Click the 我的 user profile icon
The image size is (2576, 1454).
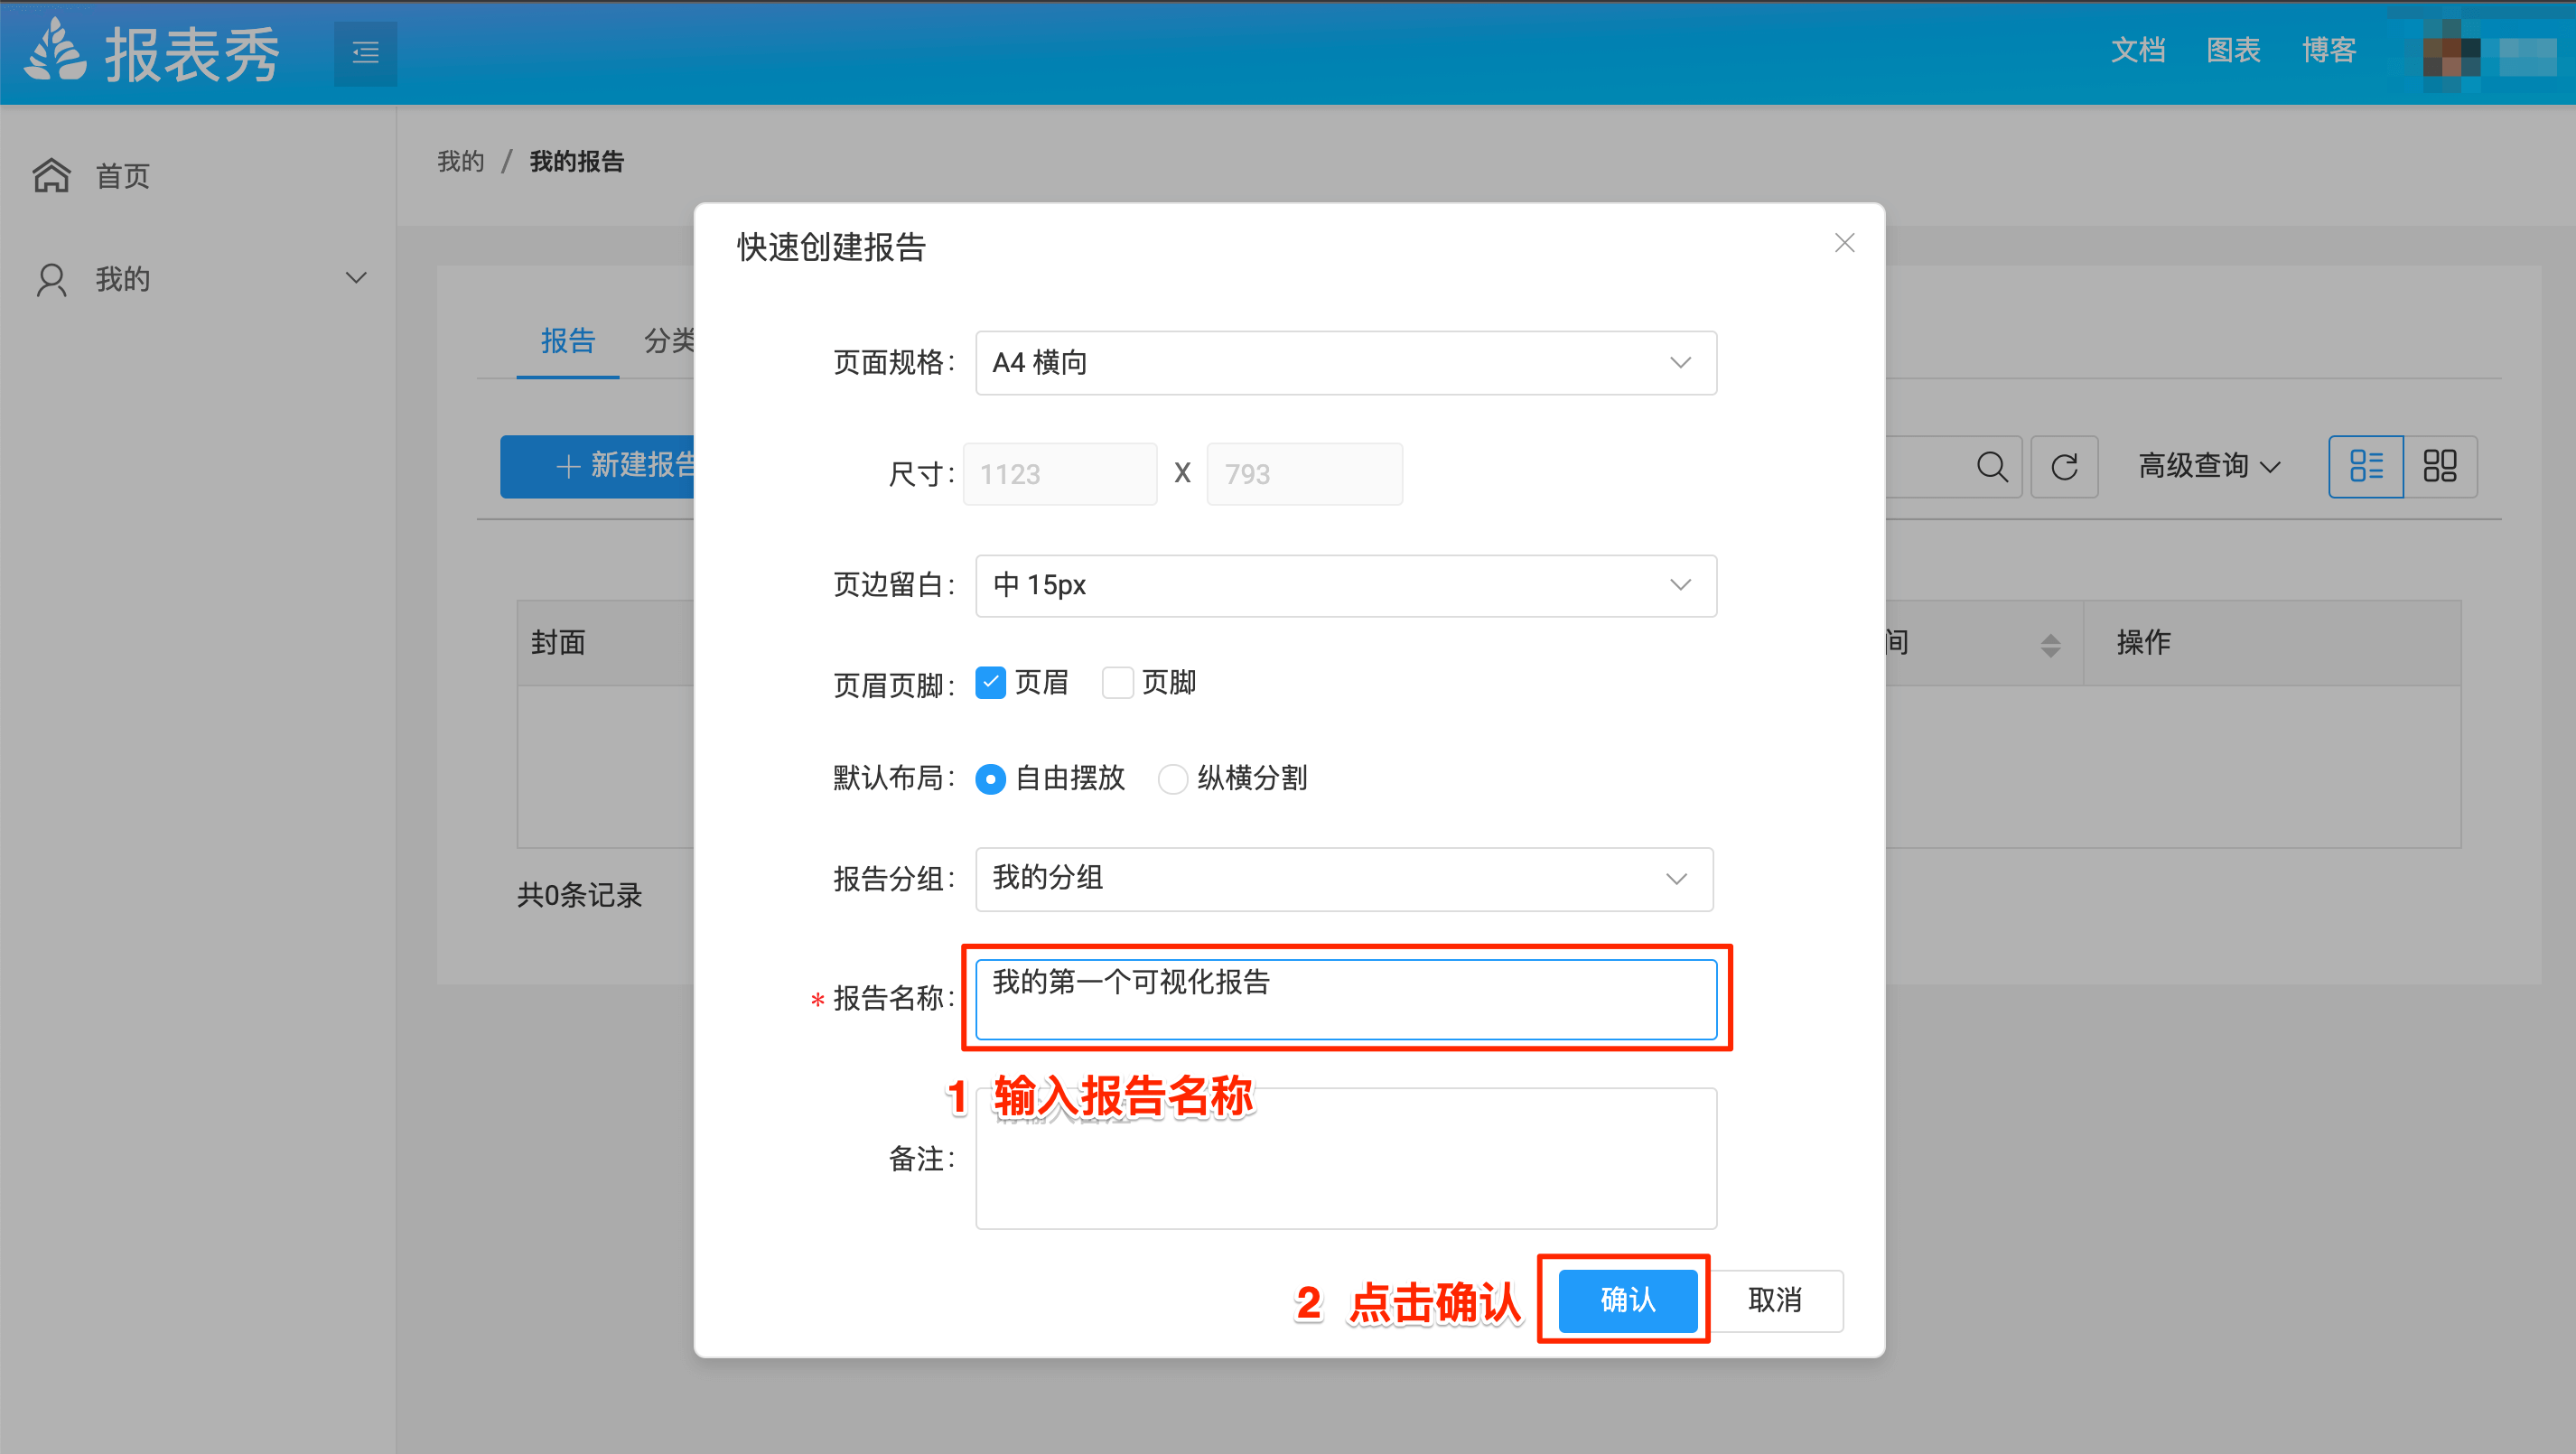(52, 279)
